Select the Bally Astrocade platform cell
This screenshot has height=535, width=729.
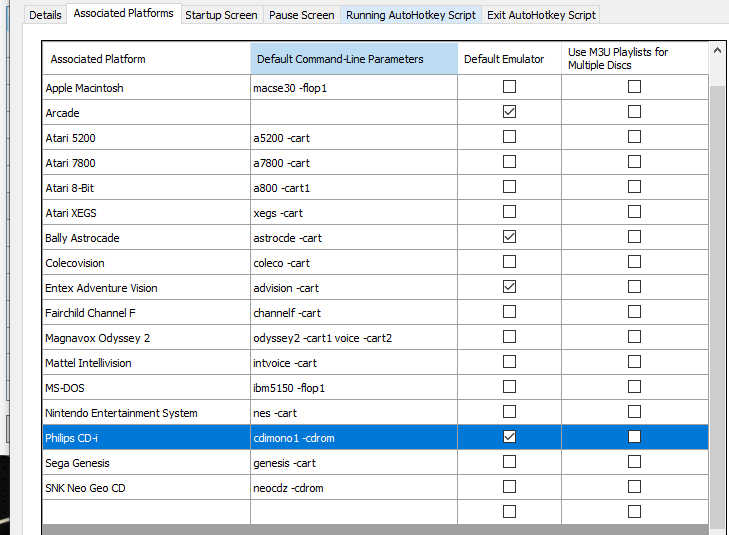(x=146, y=238)
